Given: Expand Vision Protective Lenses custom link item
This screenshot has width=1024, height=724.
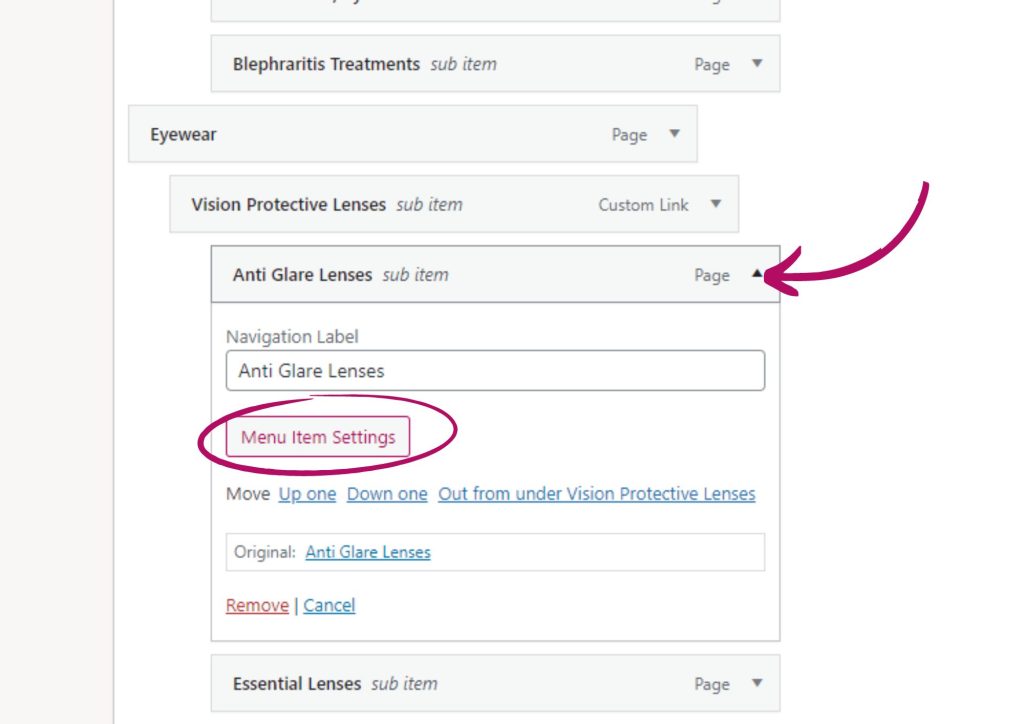Looking at the screenshot, I should (716, 204).
